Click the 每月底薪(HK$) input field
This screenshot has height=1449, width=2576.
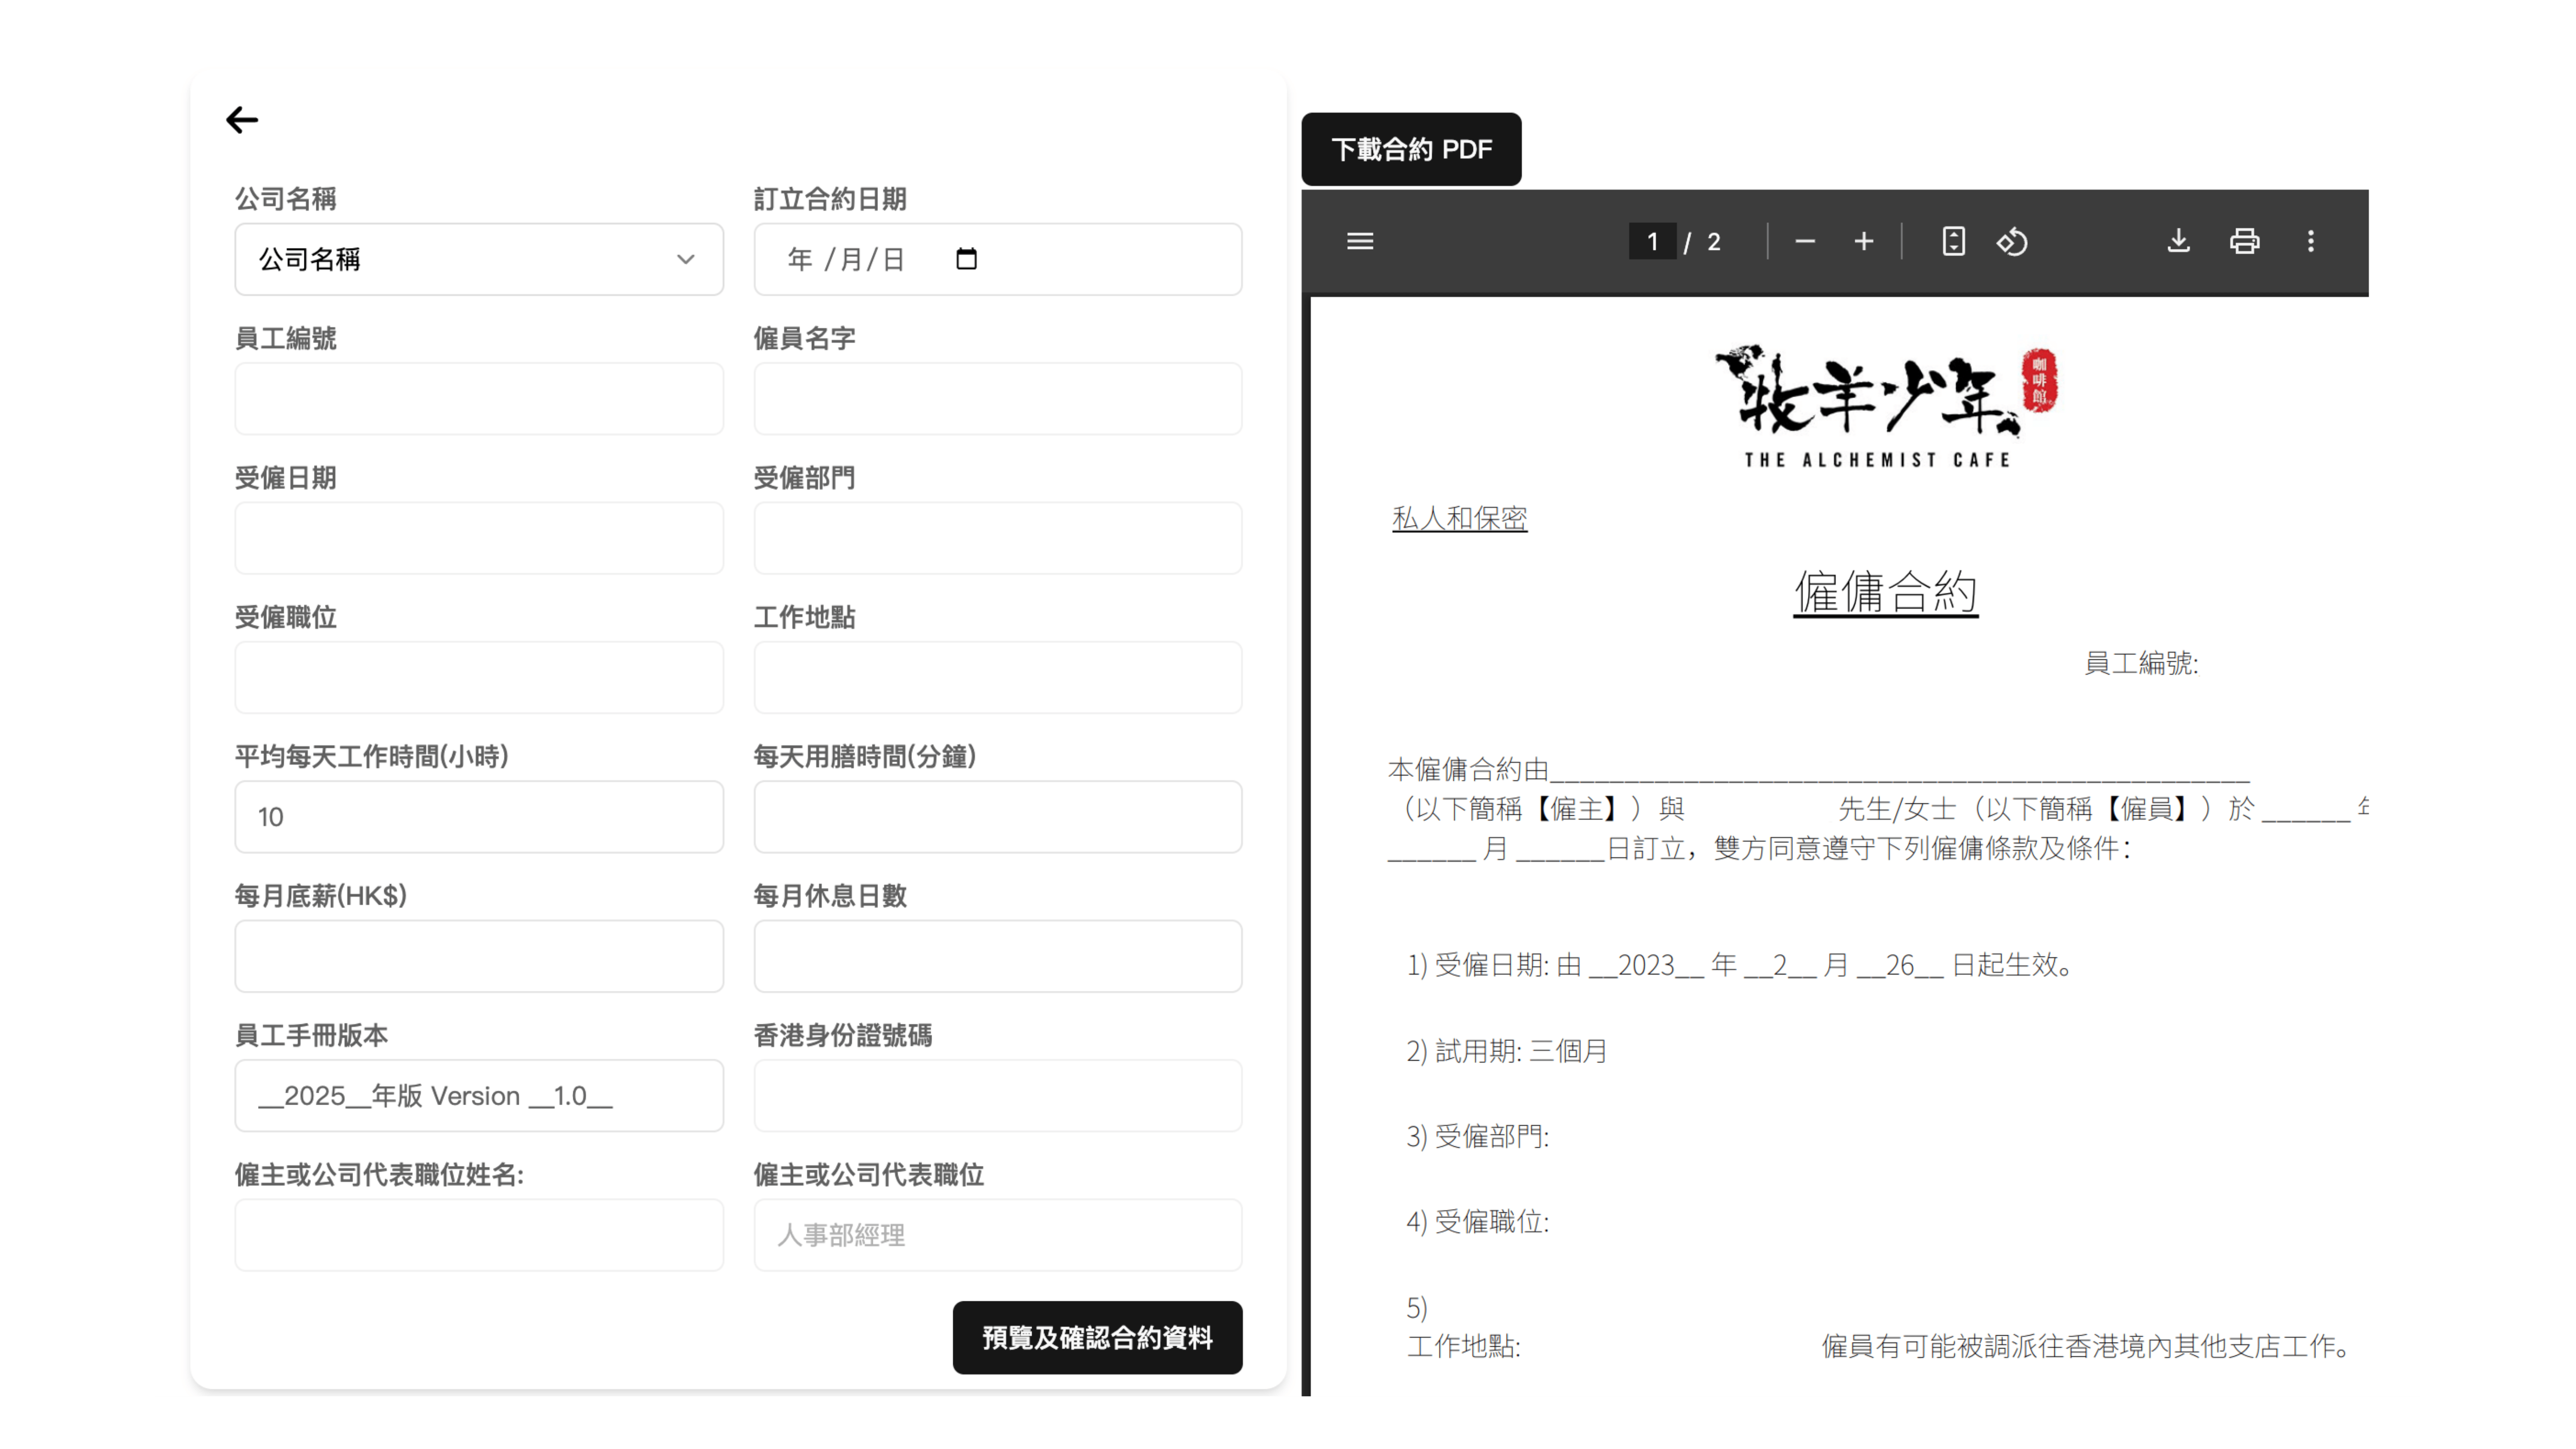(479, 956)
